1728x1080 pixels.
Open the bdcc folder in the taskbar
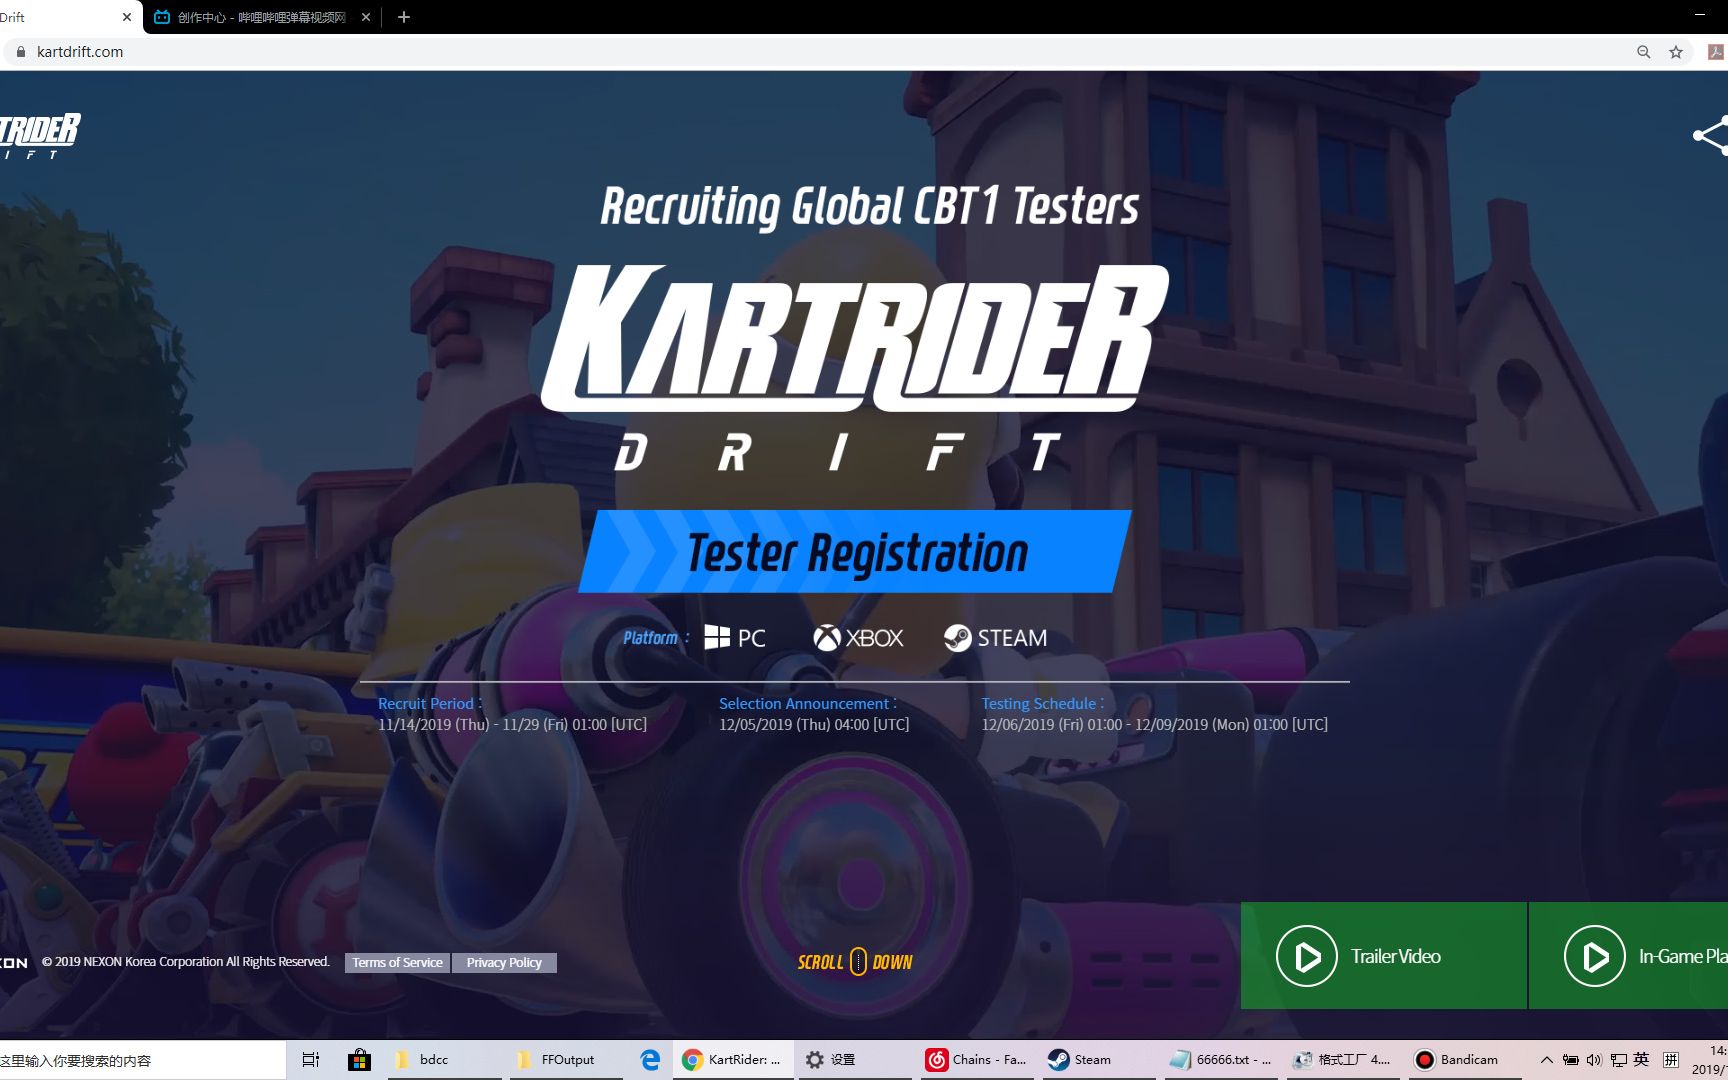point(444,1060)
